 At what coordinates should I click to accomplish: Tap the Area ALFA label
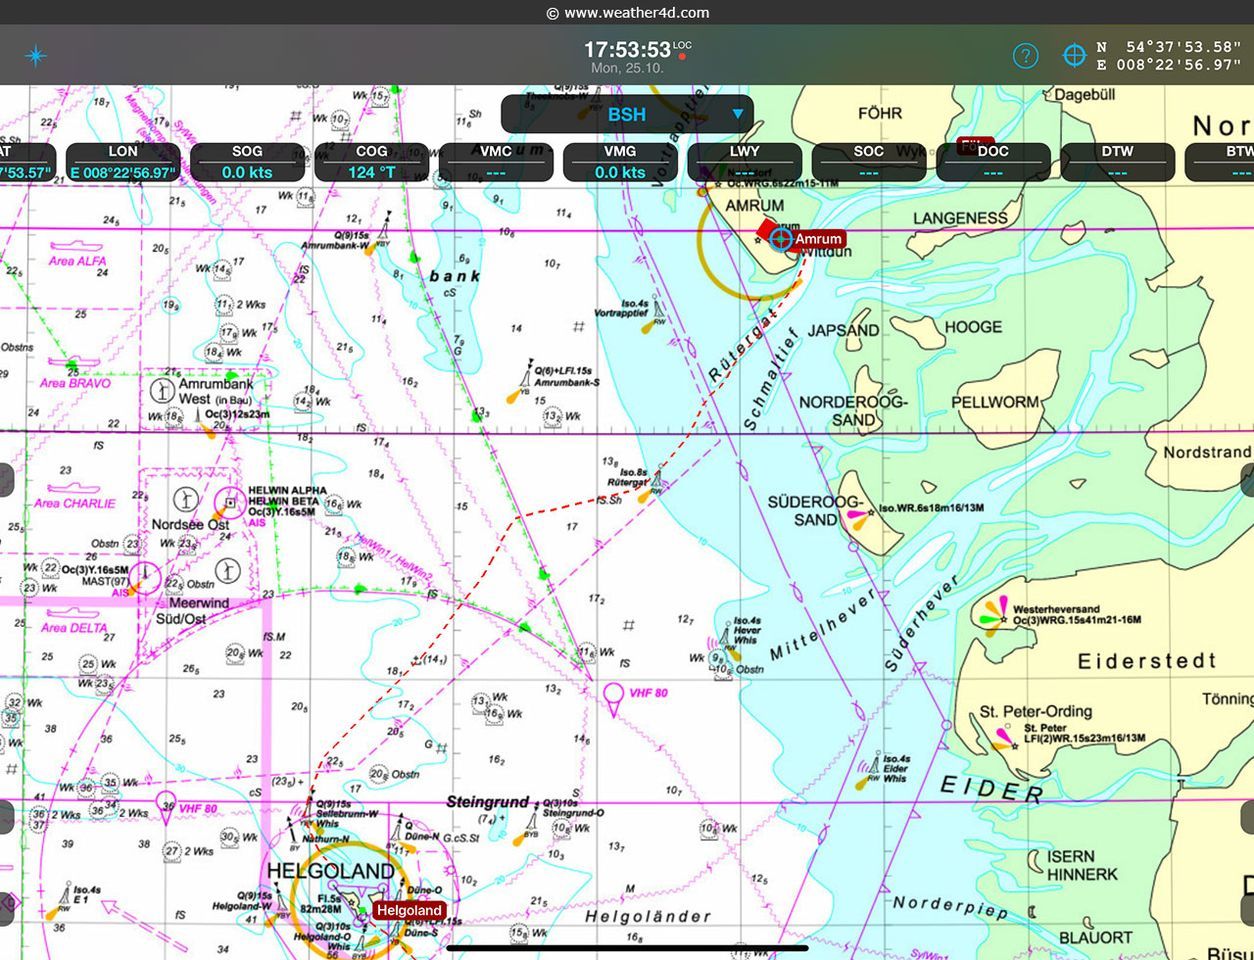[x=76, y=261]
